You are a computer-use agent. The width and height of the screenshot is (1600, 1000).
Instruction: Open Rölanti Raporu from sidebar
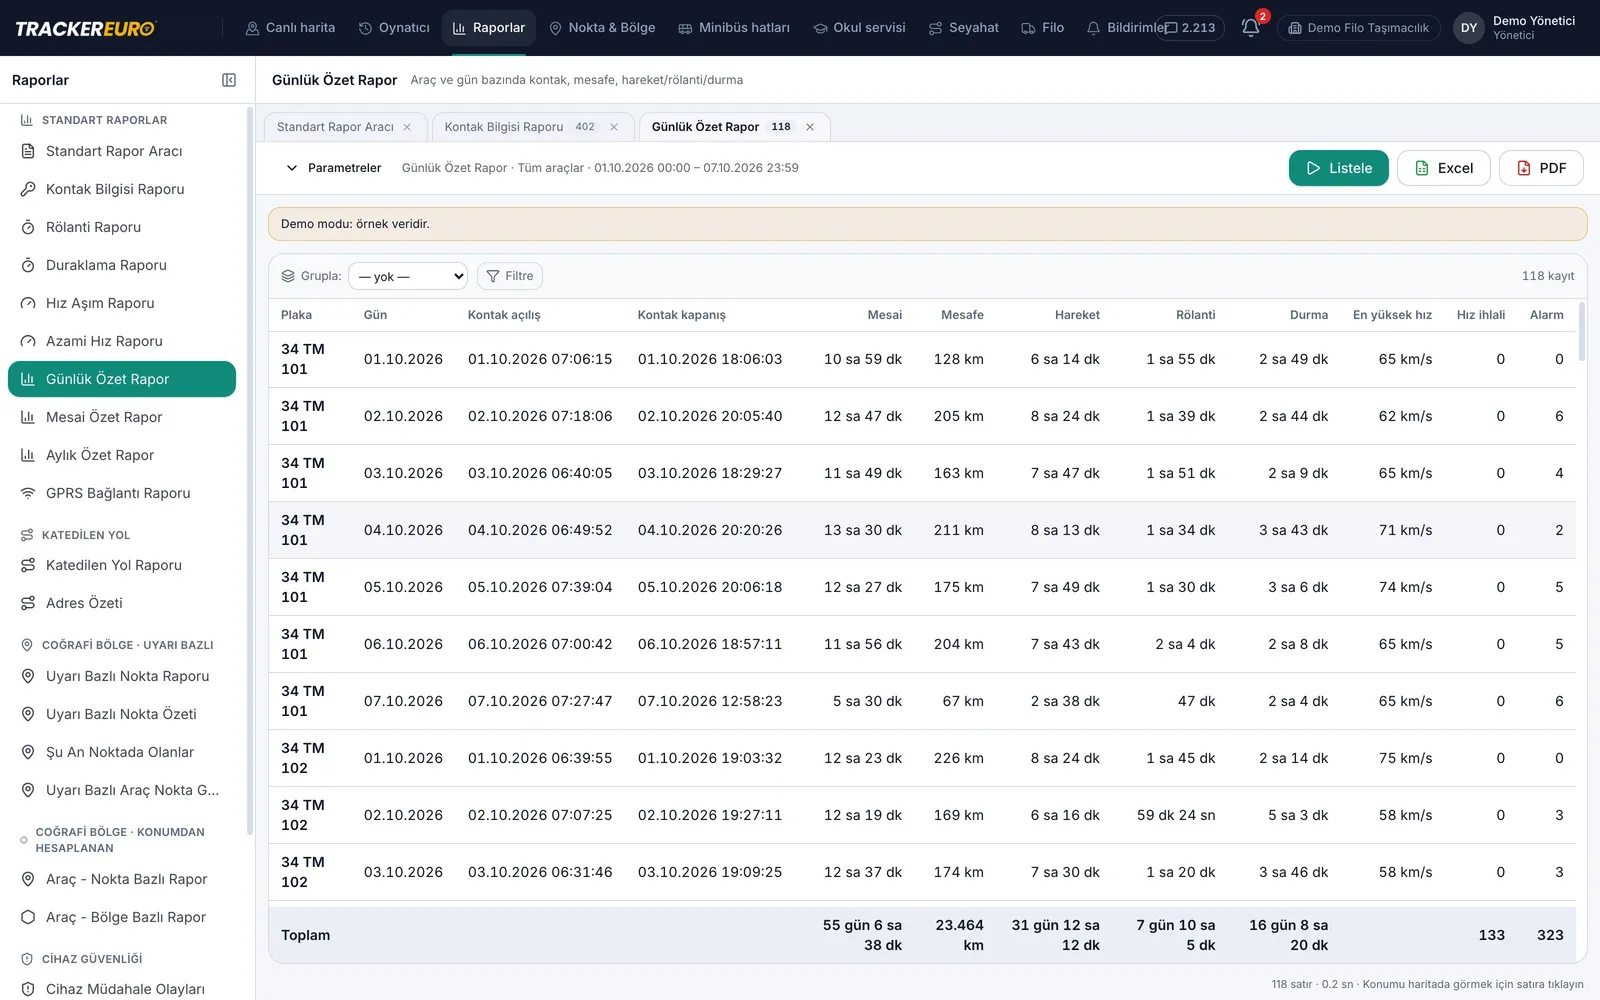(x=122, y=227)
